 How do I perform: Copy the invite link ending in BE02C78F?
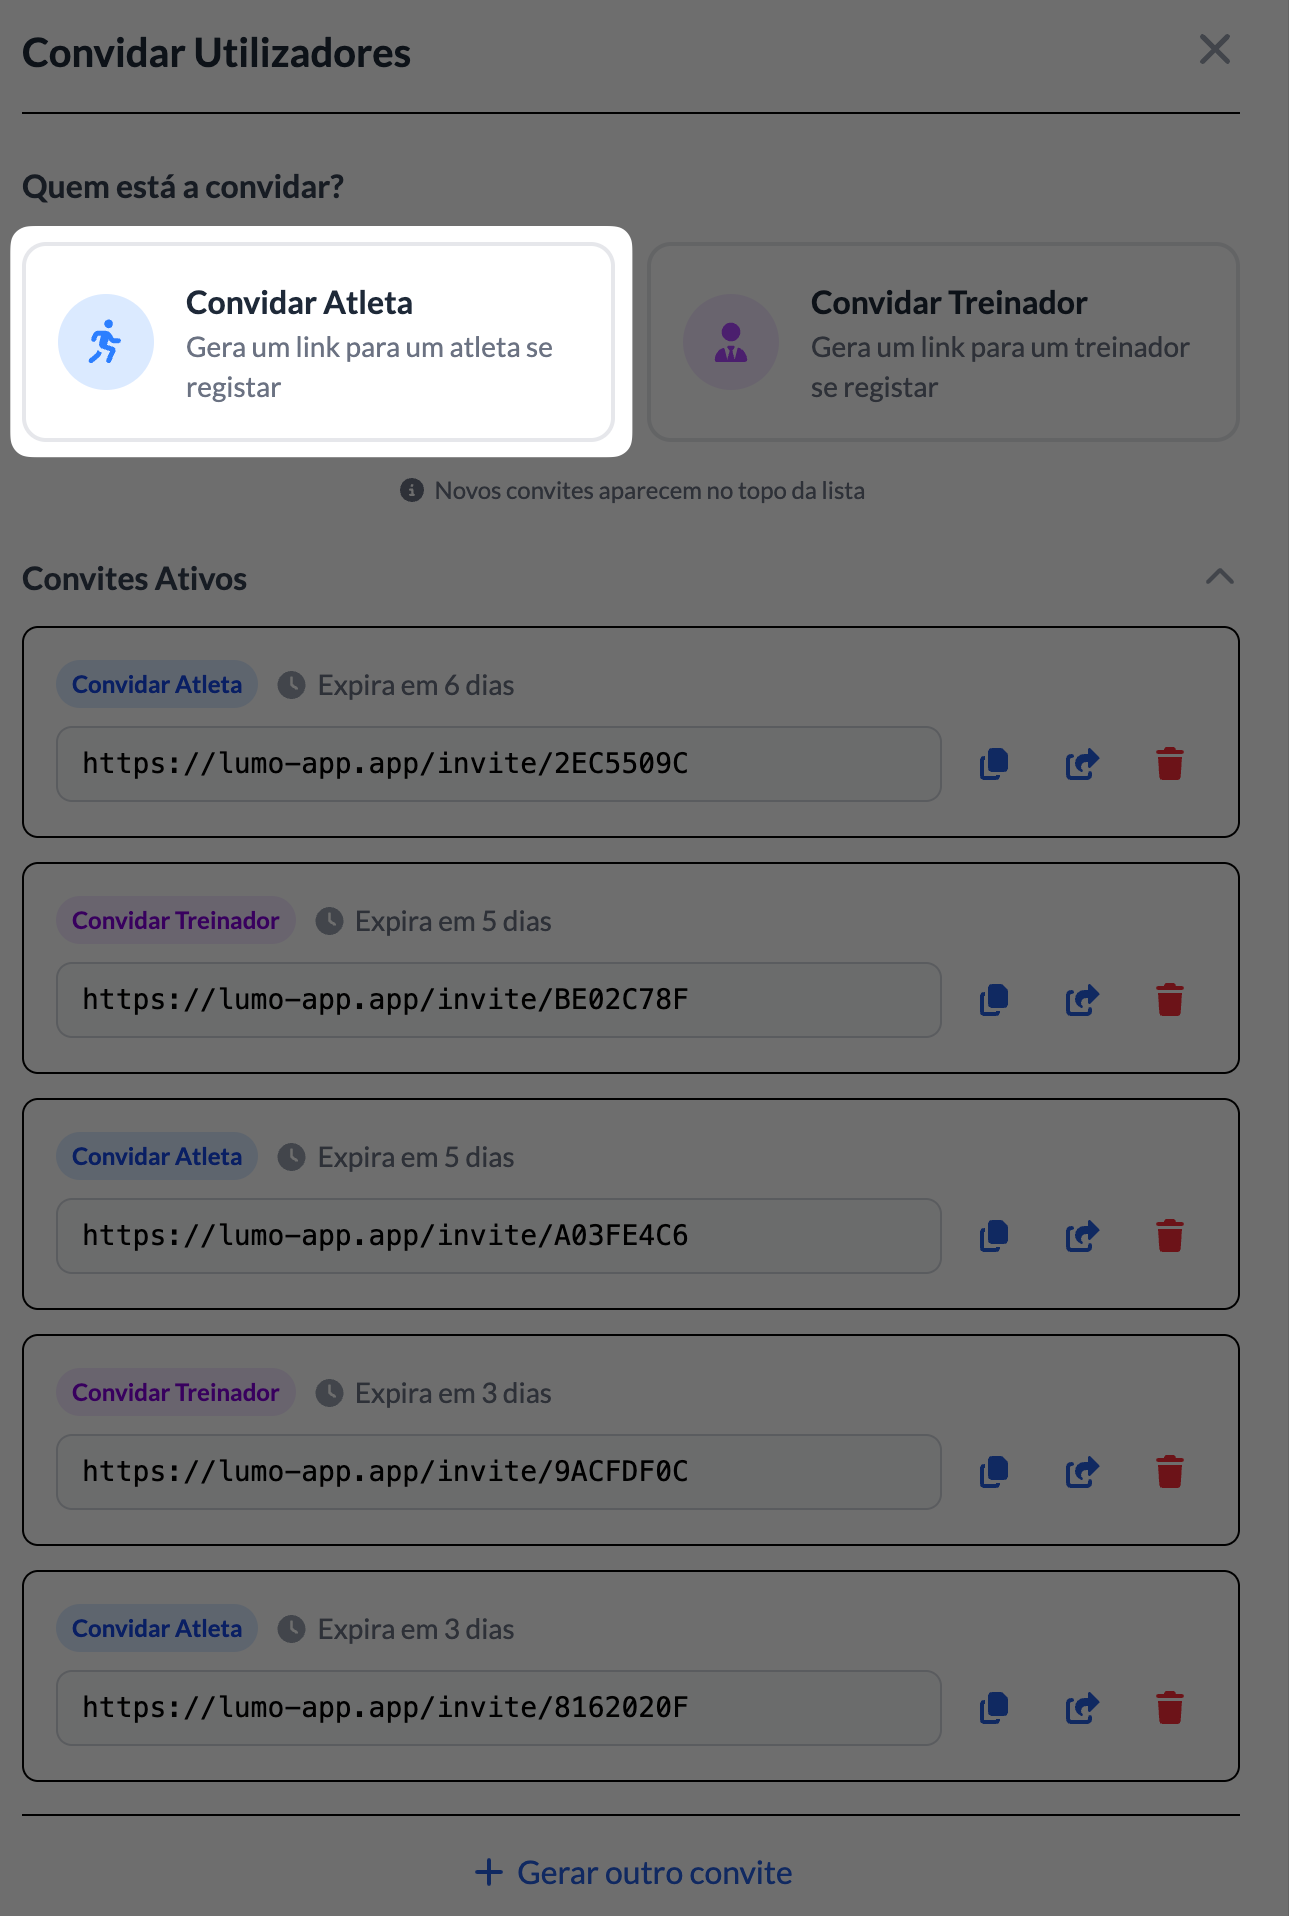(x=994, y=1000)
